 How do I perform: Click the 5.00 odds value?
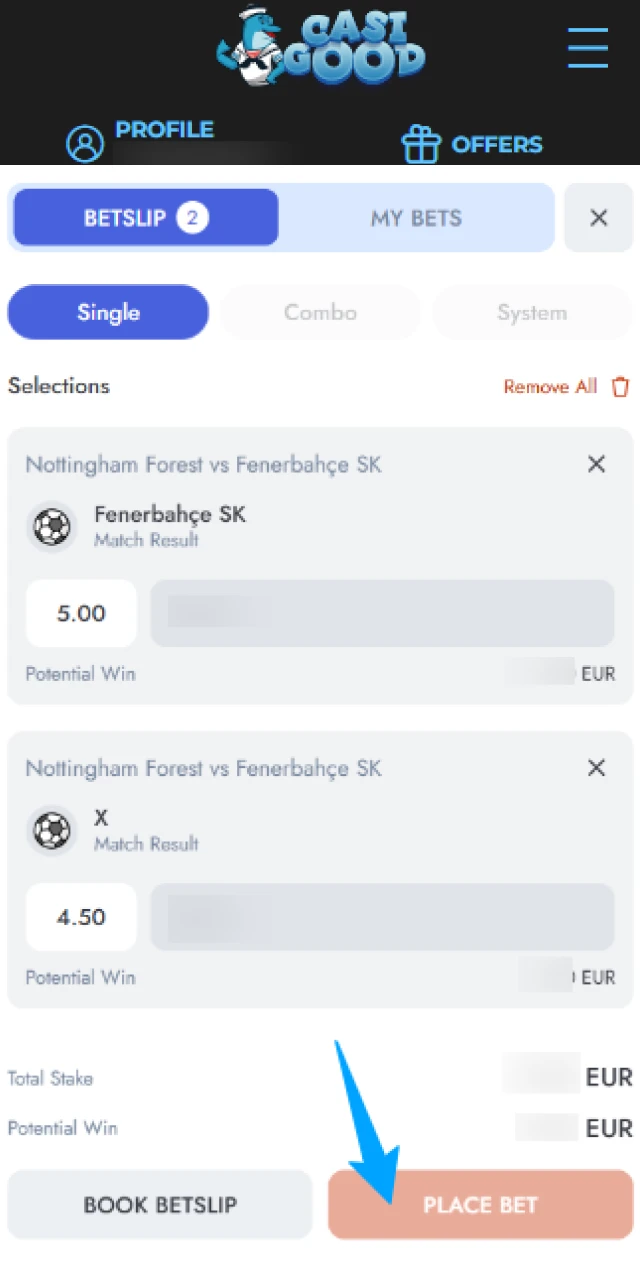[81, 613]
